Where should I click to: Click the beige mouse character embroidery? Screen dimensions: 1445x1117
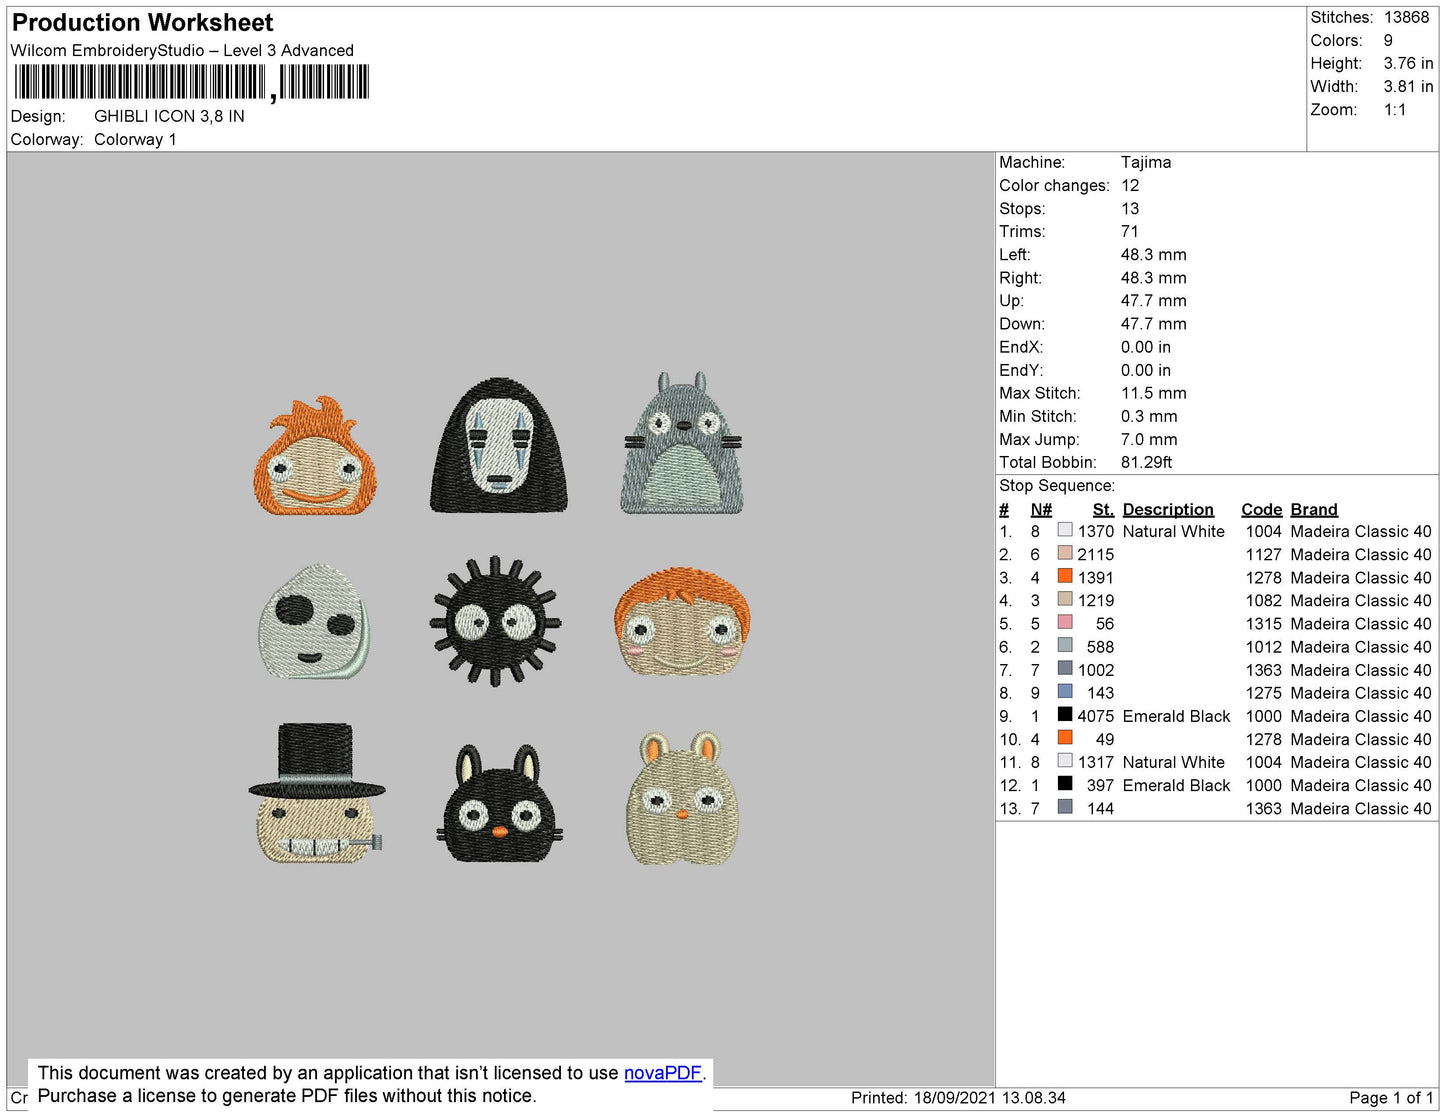coord(682,798)
